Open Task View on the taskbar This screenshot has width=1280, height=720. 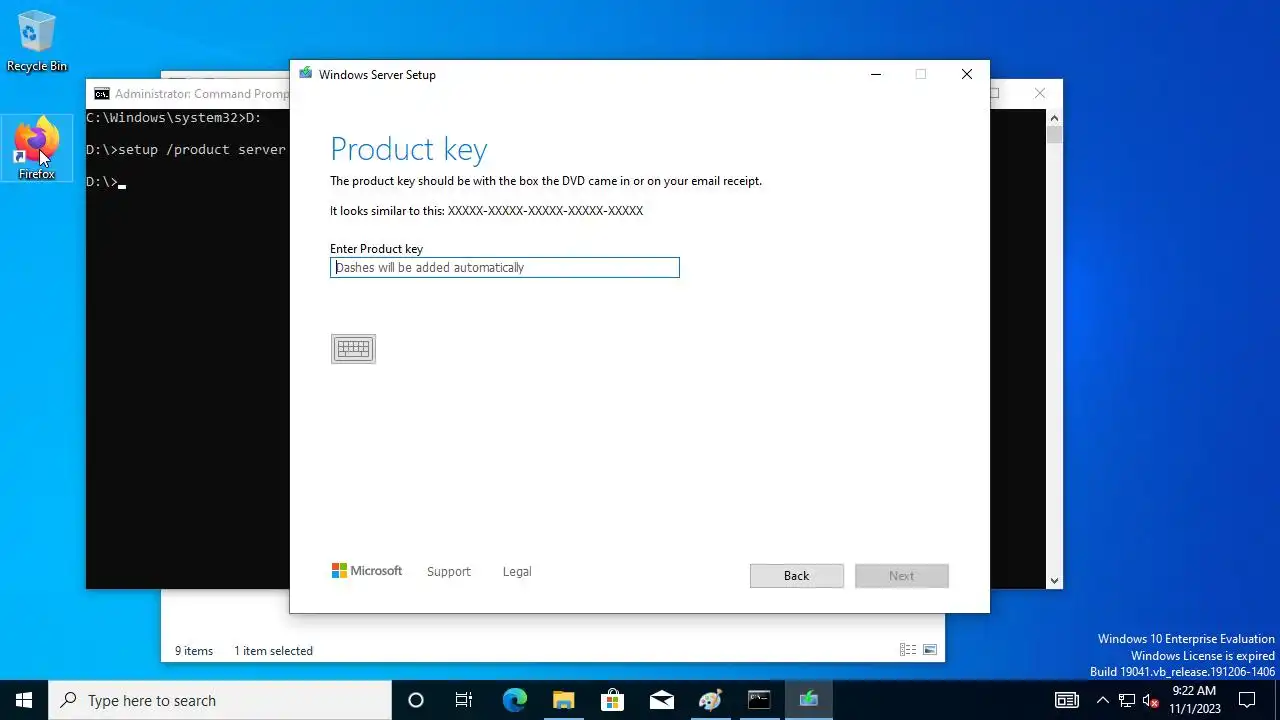click(464, 700)
